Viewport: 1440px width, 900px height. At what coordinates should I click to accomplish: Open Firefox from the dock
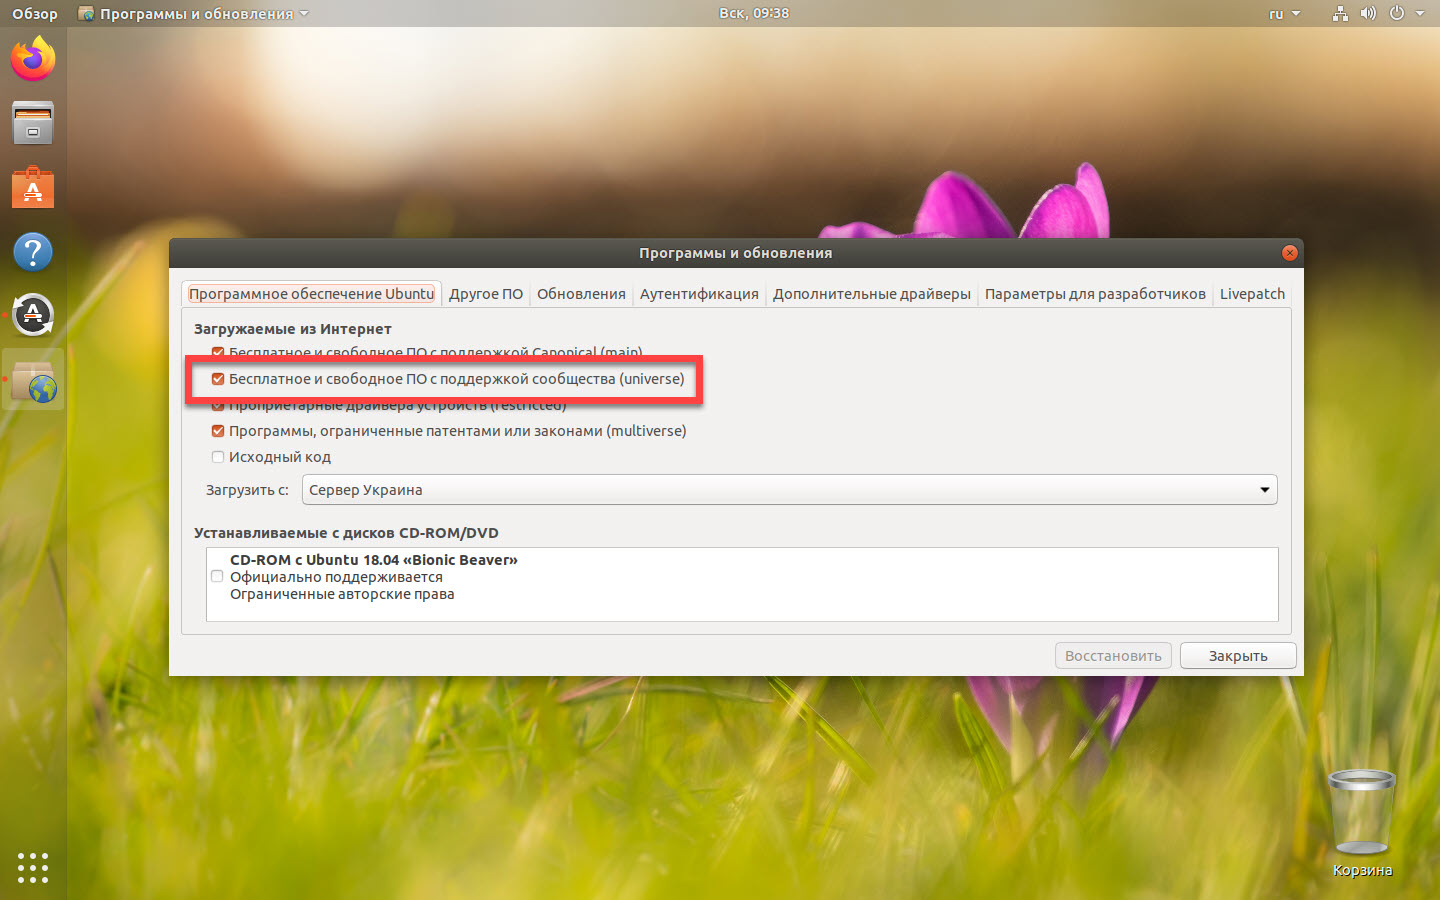[x=33, y=59]
